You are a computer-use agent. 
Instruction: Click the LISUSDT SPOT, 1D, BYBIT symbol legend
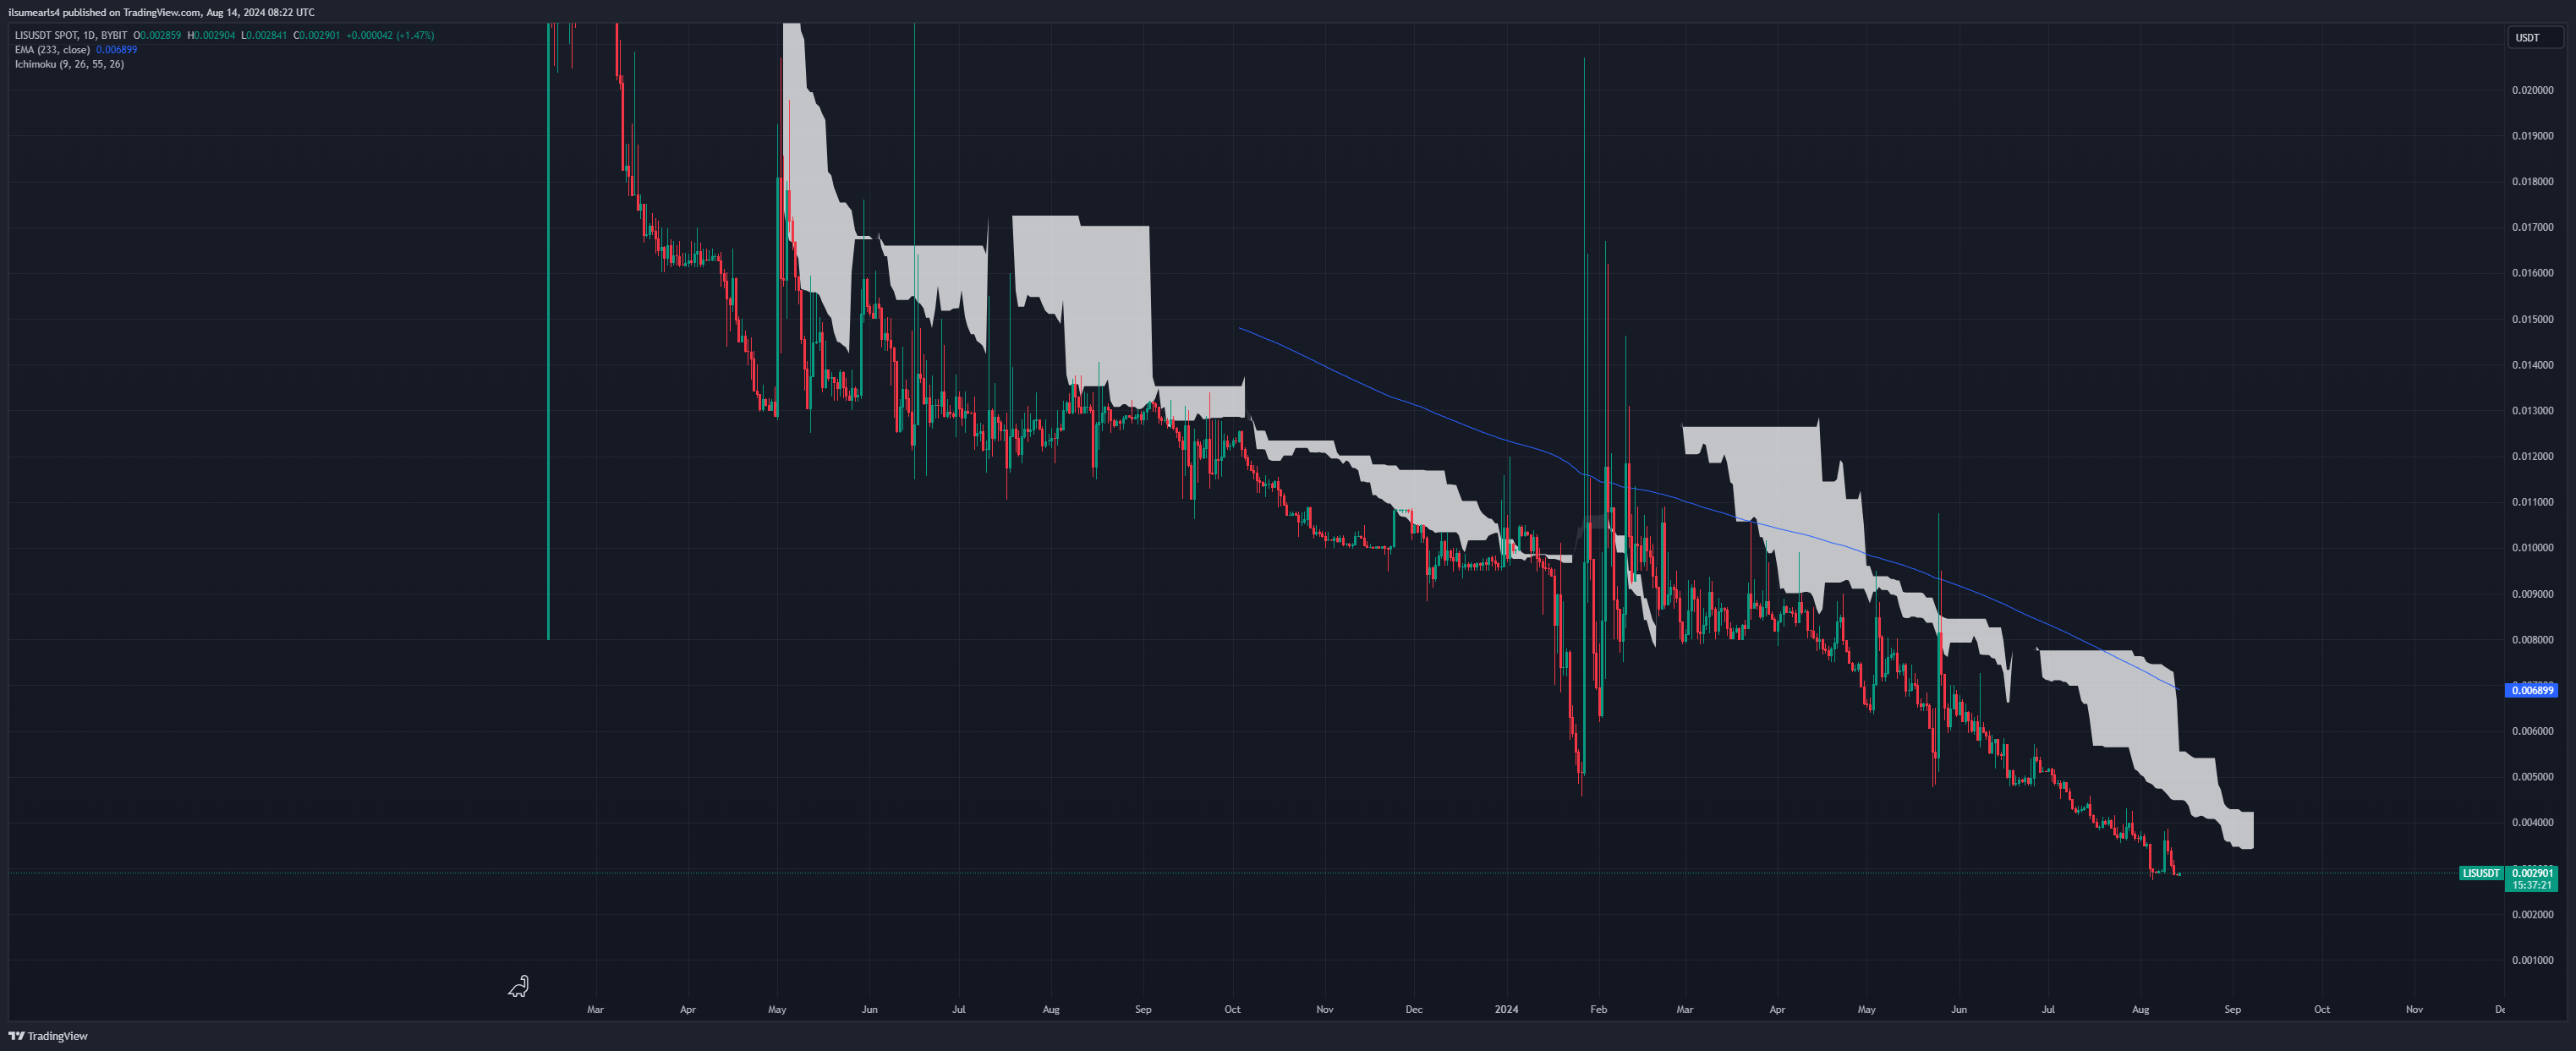71,35
